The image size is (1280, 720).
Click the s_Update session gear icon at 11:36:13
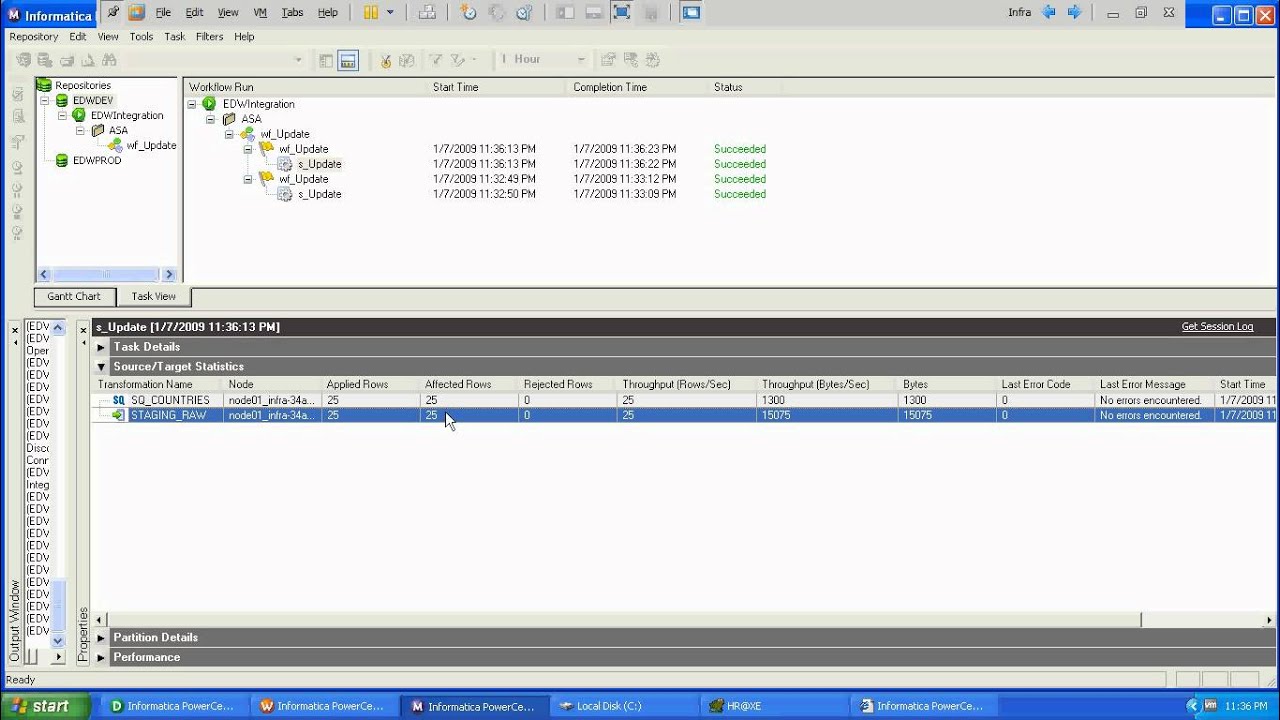(285, 164)
